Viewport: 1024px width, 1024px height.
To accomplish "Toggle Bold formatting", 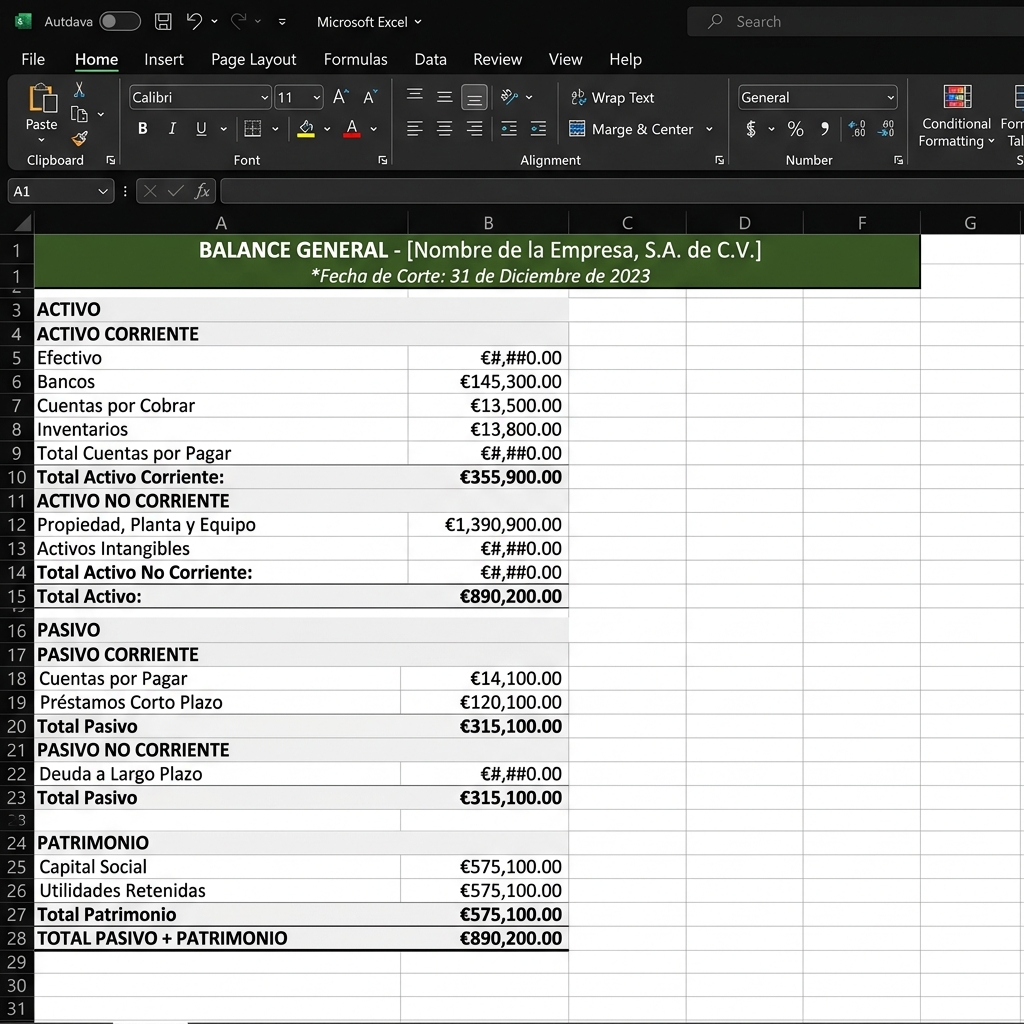I will [x=142, y=129].
